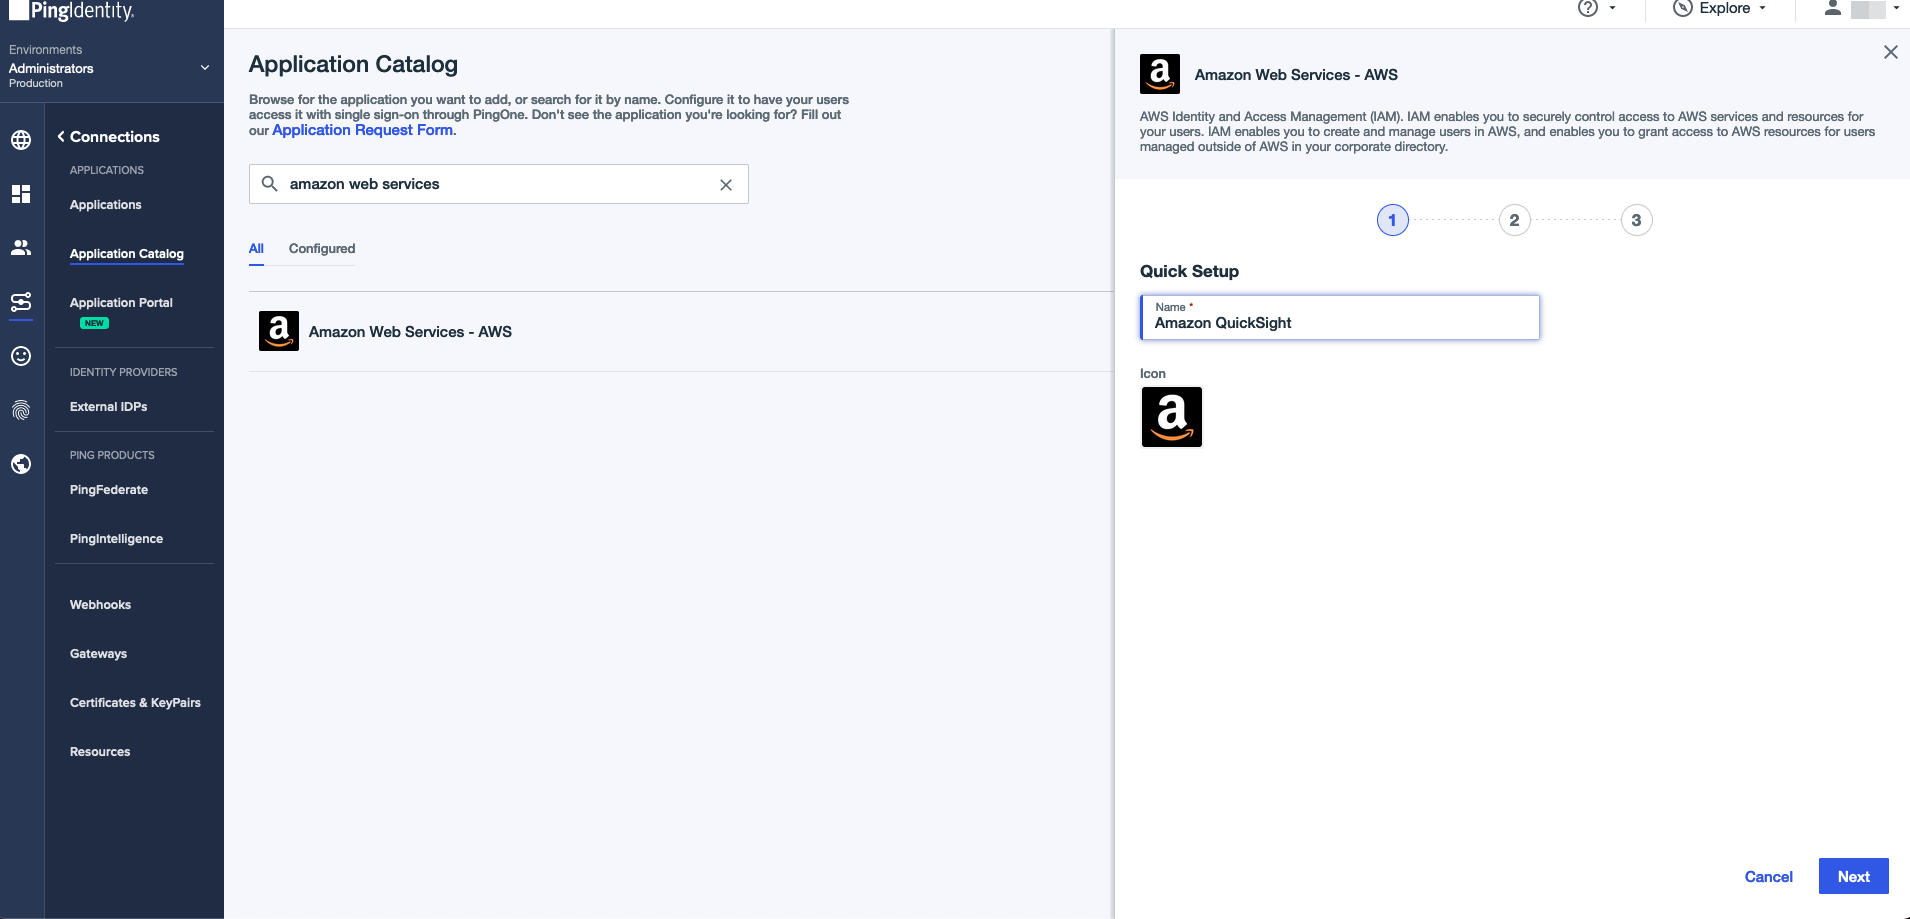Open the Explore dropdown arrow

pyautogui.click(x=1762, y=8)
